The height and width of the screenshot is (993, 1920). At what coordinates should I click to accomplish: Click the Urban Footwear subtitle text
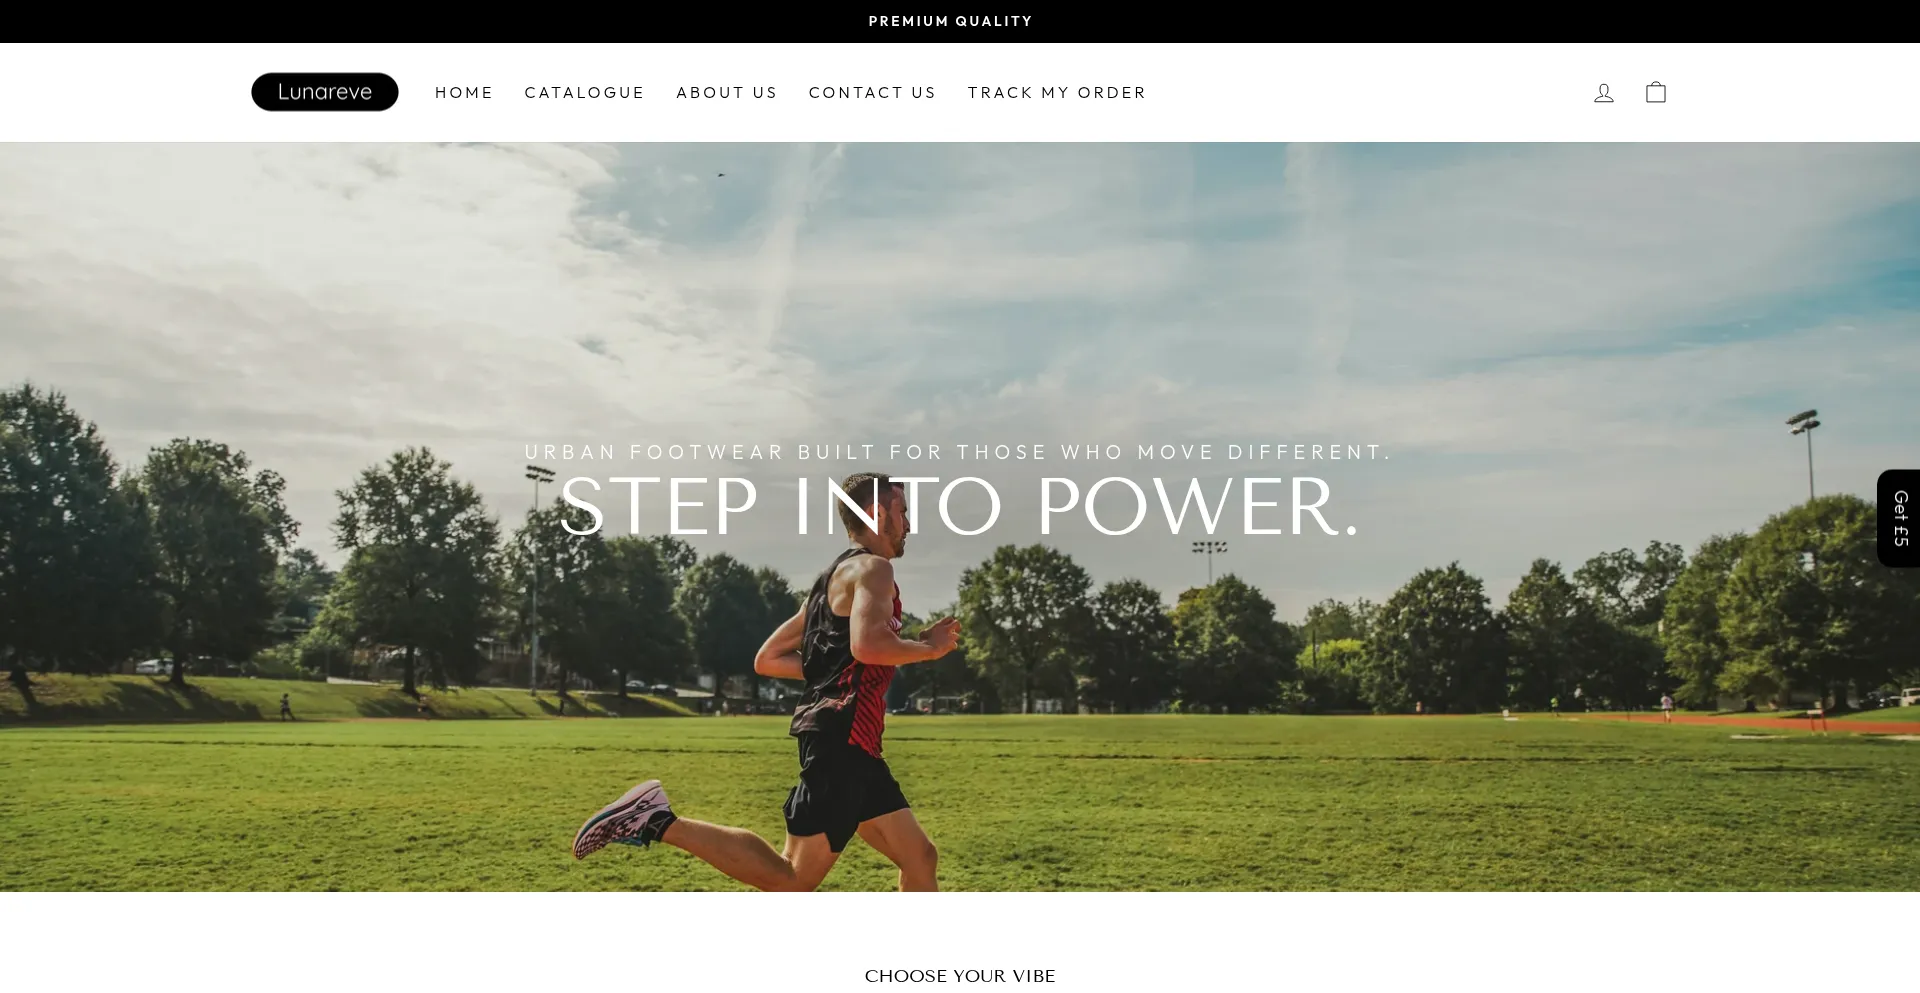958,452
